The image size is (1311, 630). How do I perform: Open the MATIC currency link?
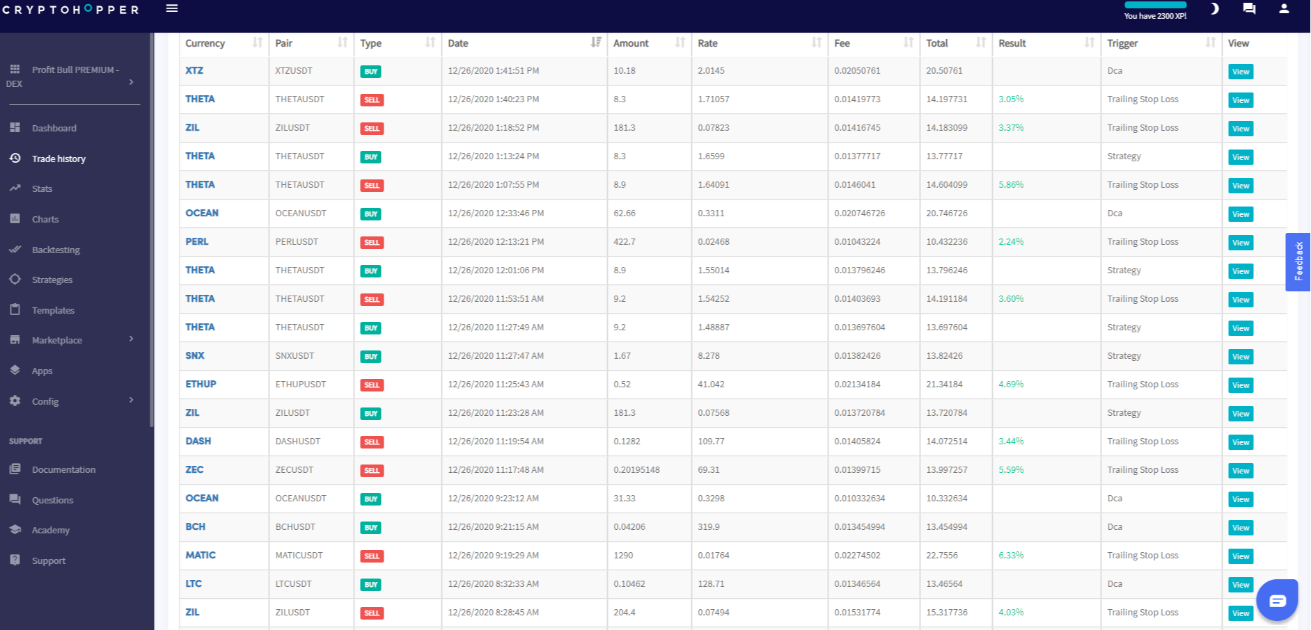click(200, 555)
